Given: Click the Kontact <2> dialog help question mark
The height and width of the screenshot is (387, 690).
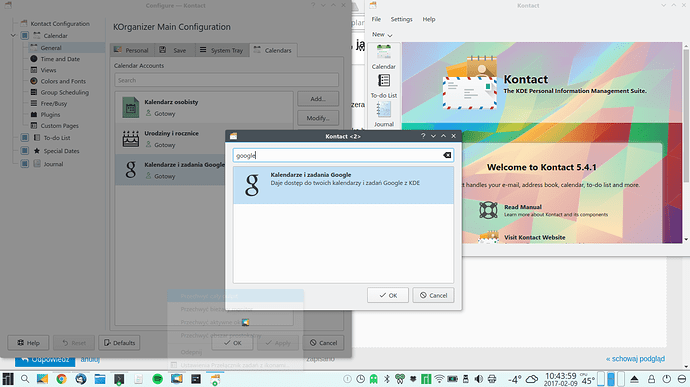Looking at the screenshot, I should tap(423, 136).
